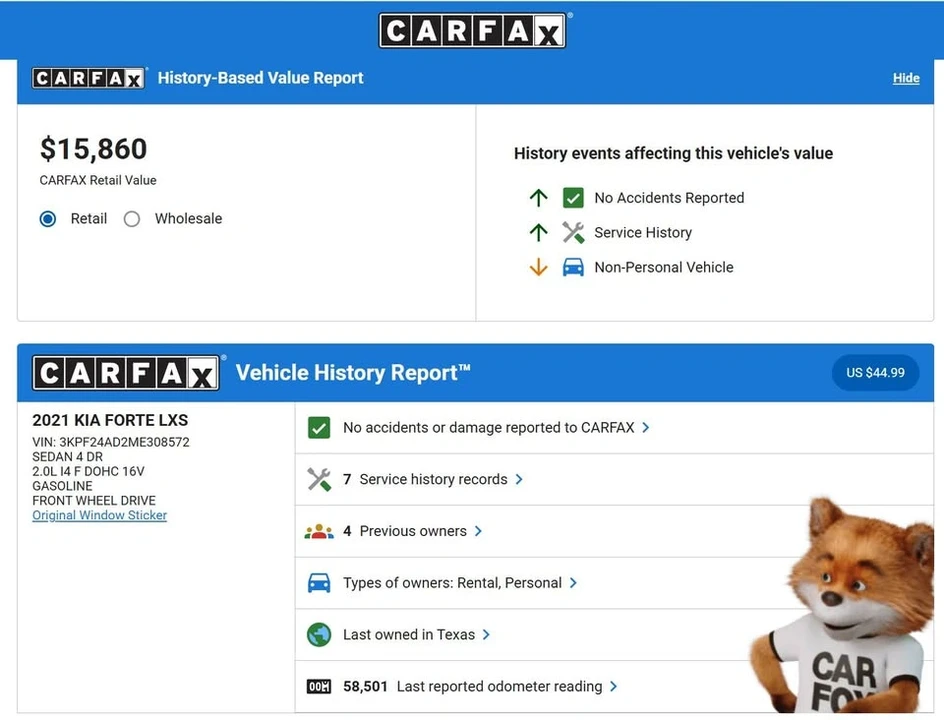Viewport: 944px width, 720px height.
Task: Click 2021 KIA FORTE LXS heading
Action: (x=110, y=420)
